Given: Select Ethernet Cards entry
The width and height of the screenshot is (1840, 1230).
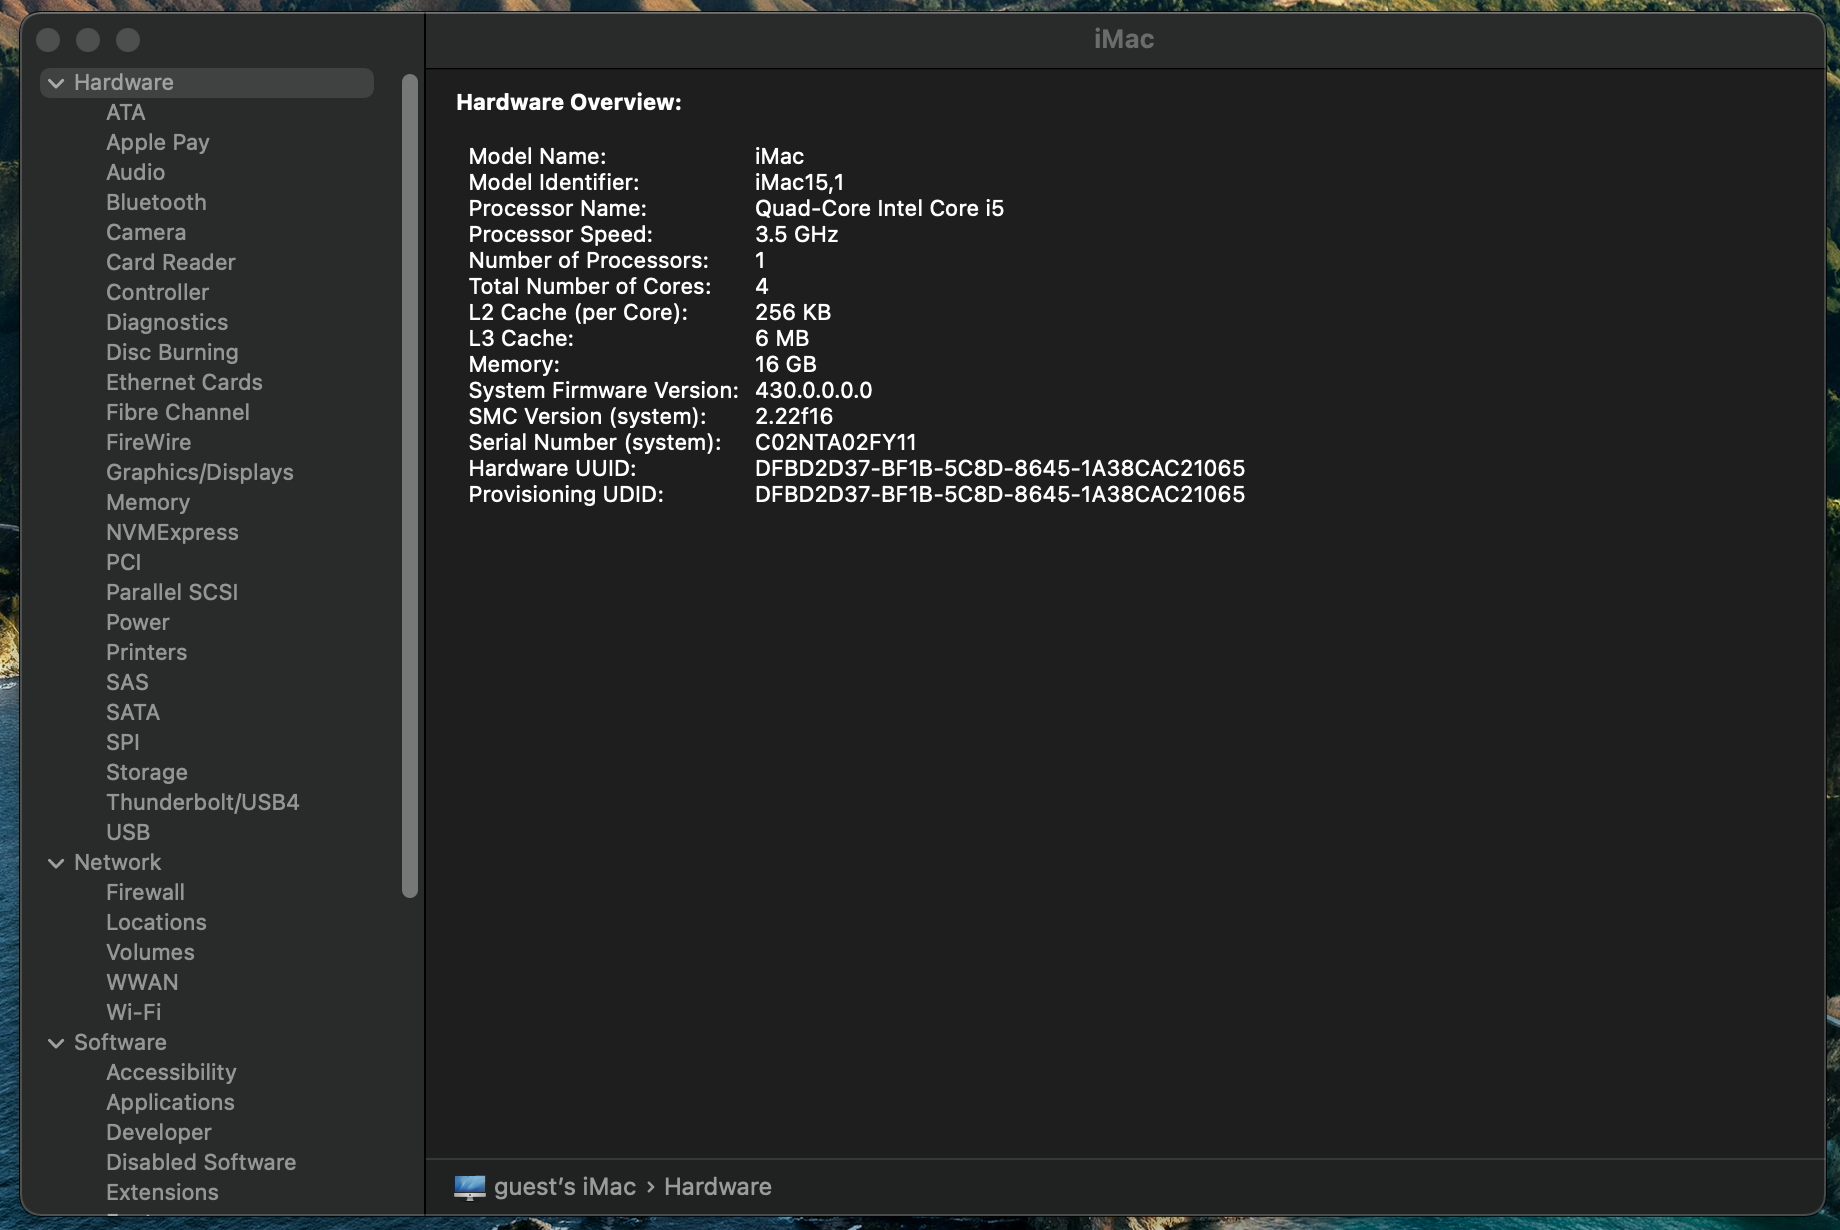Looking at the screenshot, I should click(184, 382).
